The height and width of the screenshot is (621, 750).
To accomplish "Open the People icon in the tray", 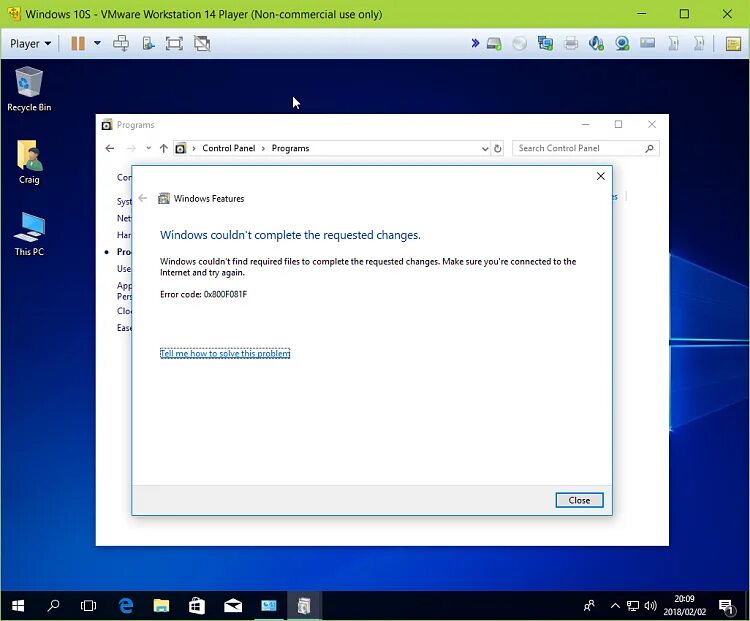I will pyautogui.click(x=589, y=606).
